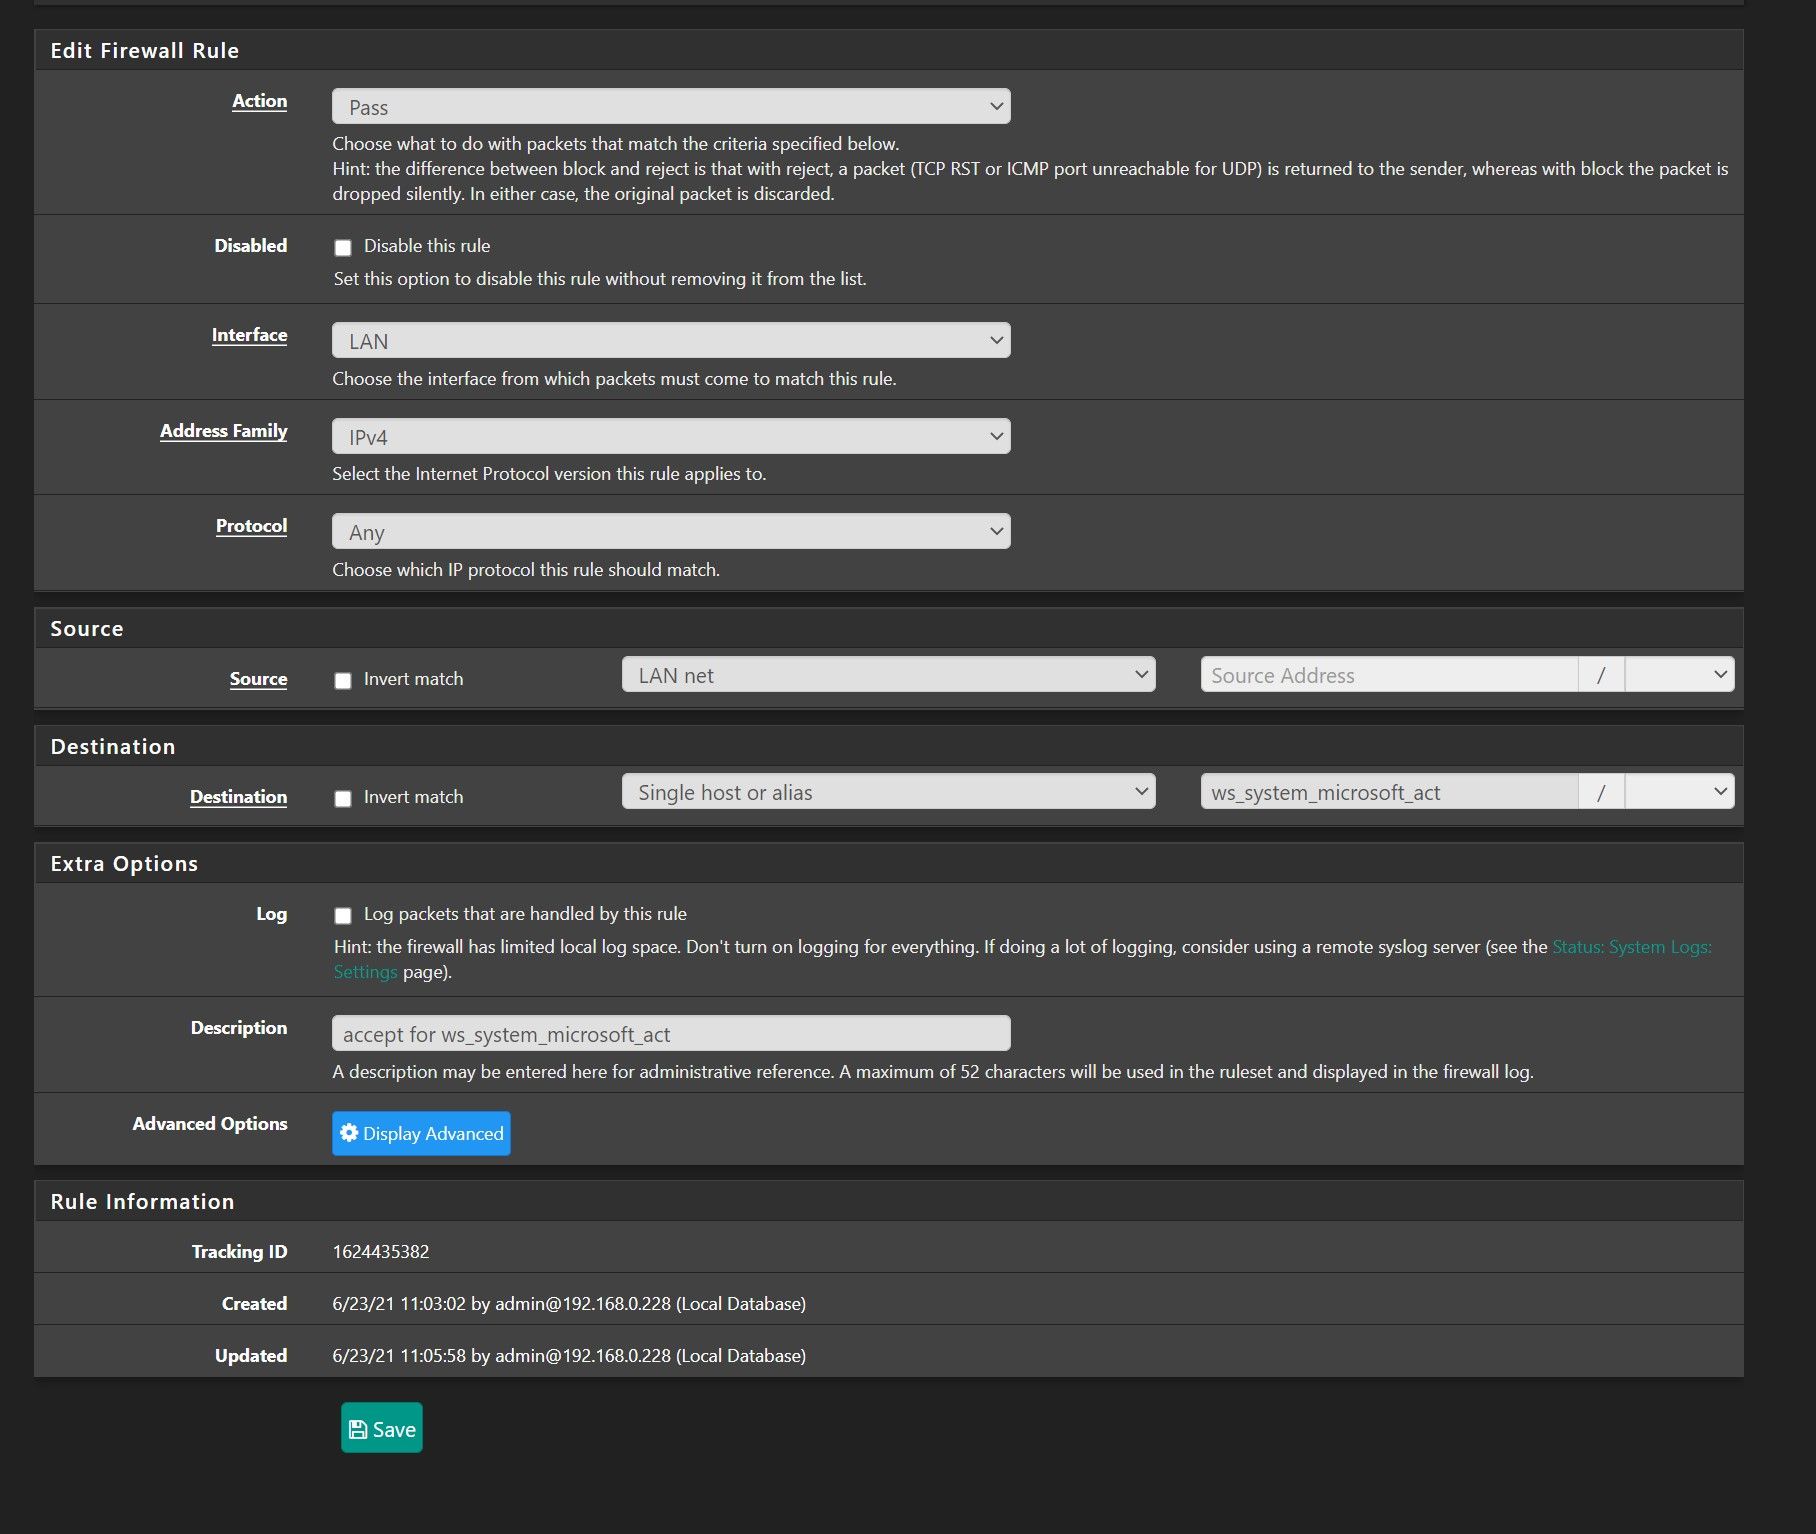Click the floppy disk Save icon

358,1430
